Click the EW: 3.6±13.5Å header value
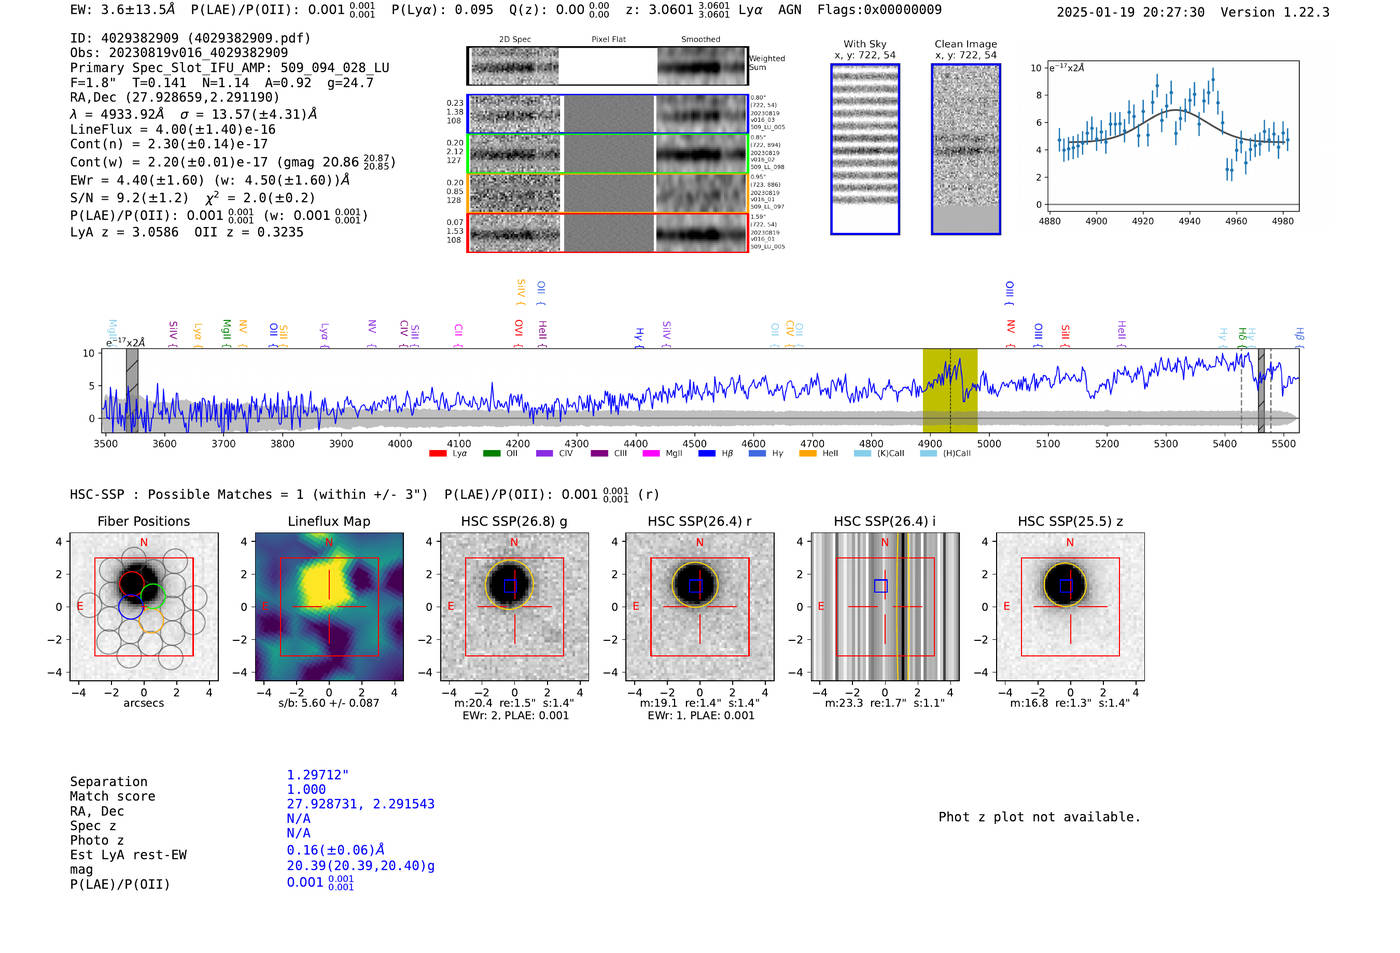The width and height of the screenshot is (1400, 953). [x=122, y=9]
